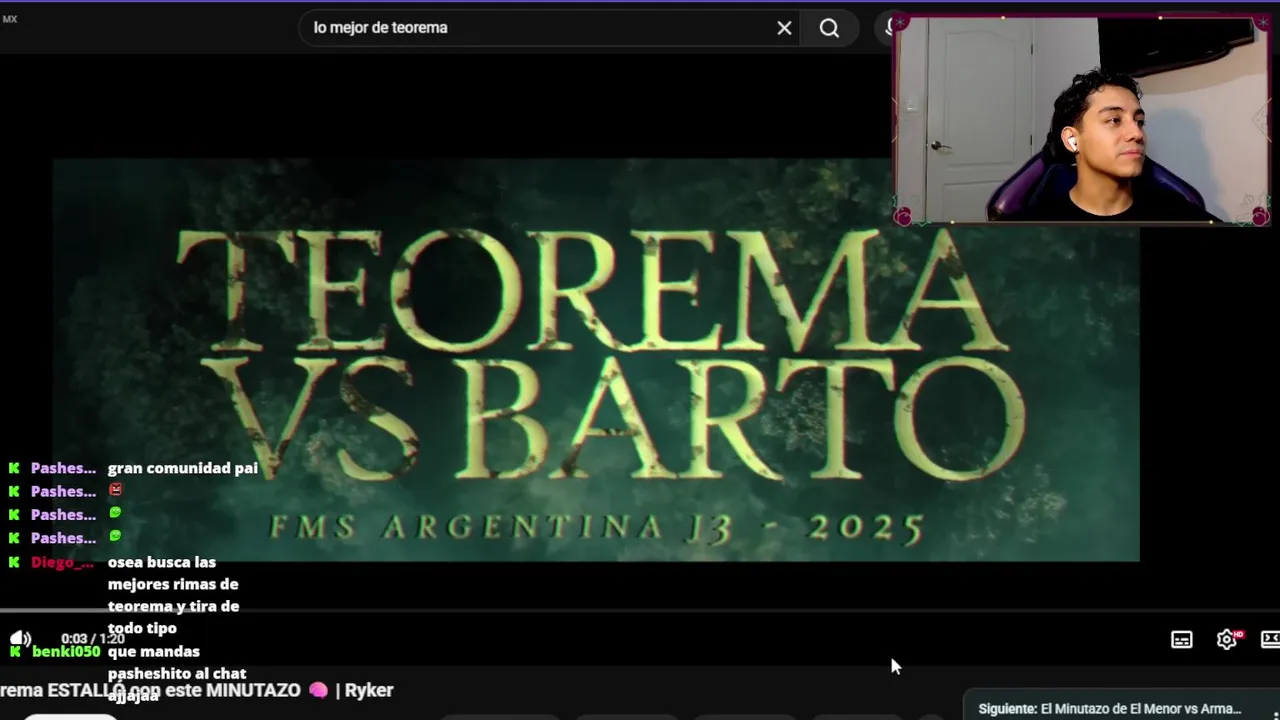Click the Diego_ chat username
This screenshot has height=720, width=1280.
(x=63, y=562)
